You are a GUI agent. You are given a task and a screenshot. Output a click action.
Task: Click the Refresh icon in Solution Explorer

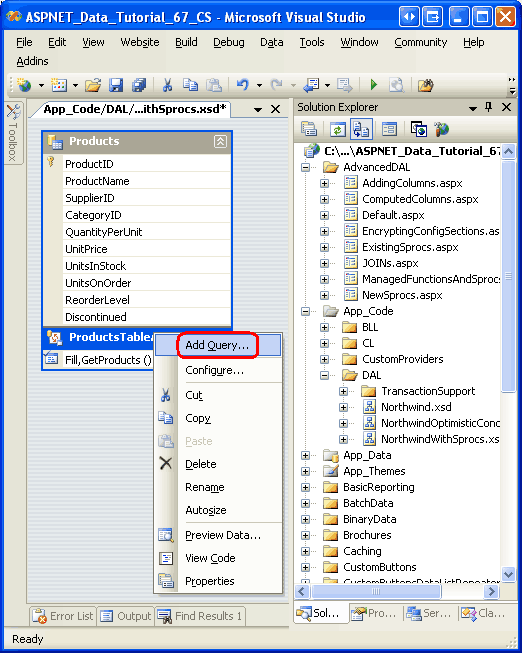(x=337, y=130)
